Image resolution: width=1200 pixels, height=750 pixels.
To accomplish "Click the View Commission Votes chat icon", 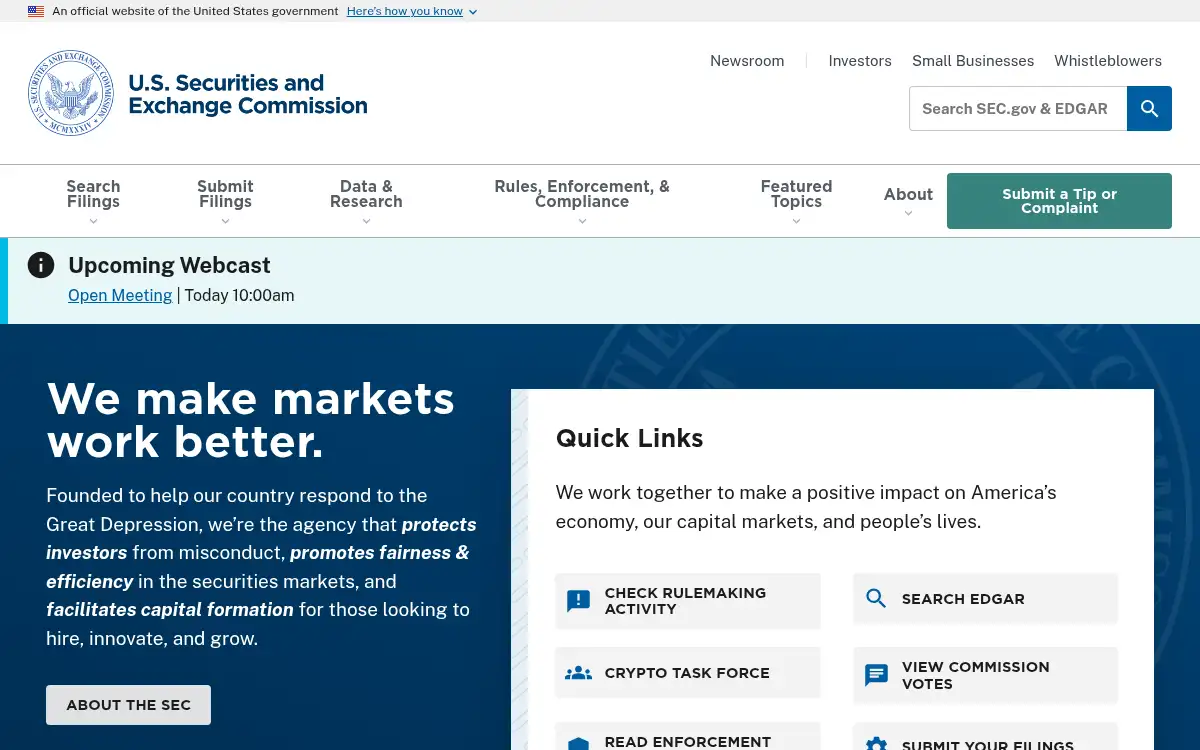I will click(x=876, y=675).
